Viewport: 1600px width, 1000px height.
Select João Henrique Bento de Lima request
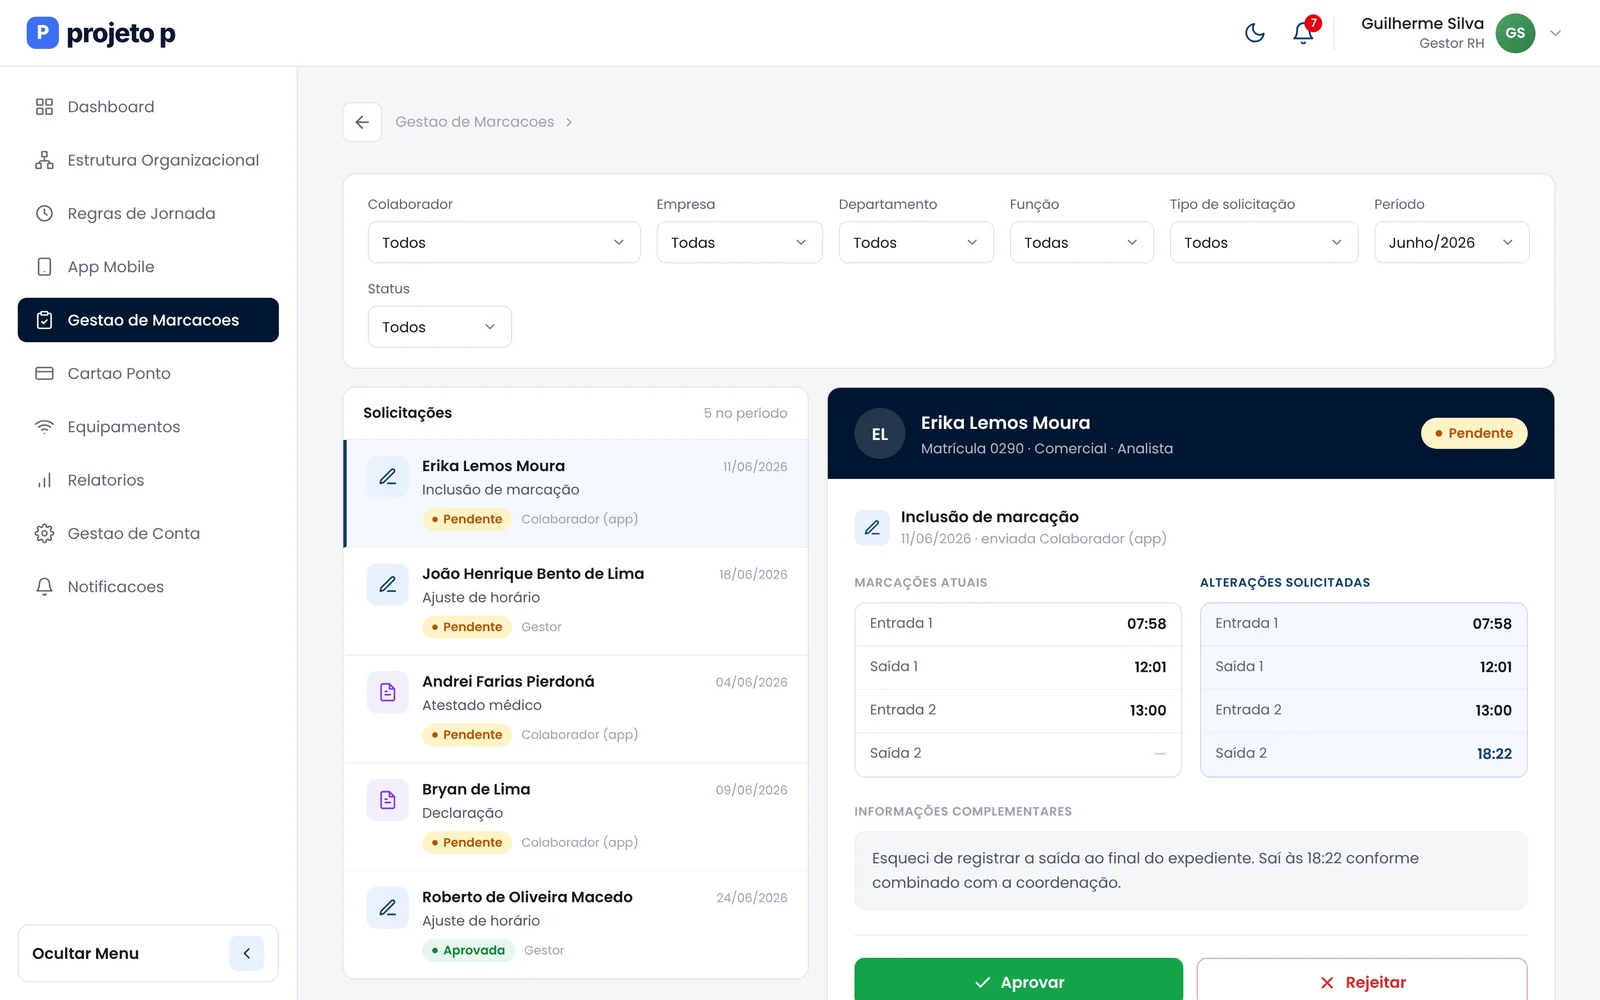(x=575, y=601)
